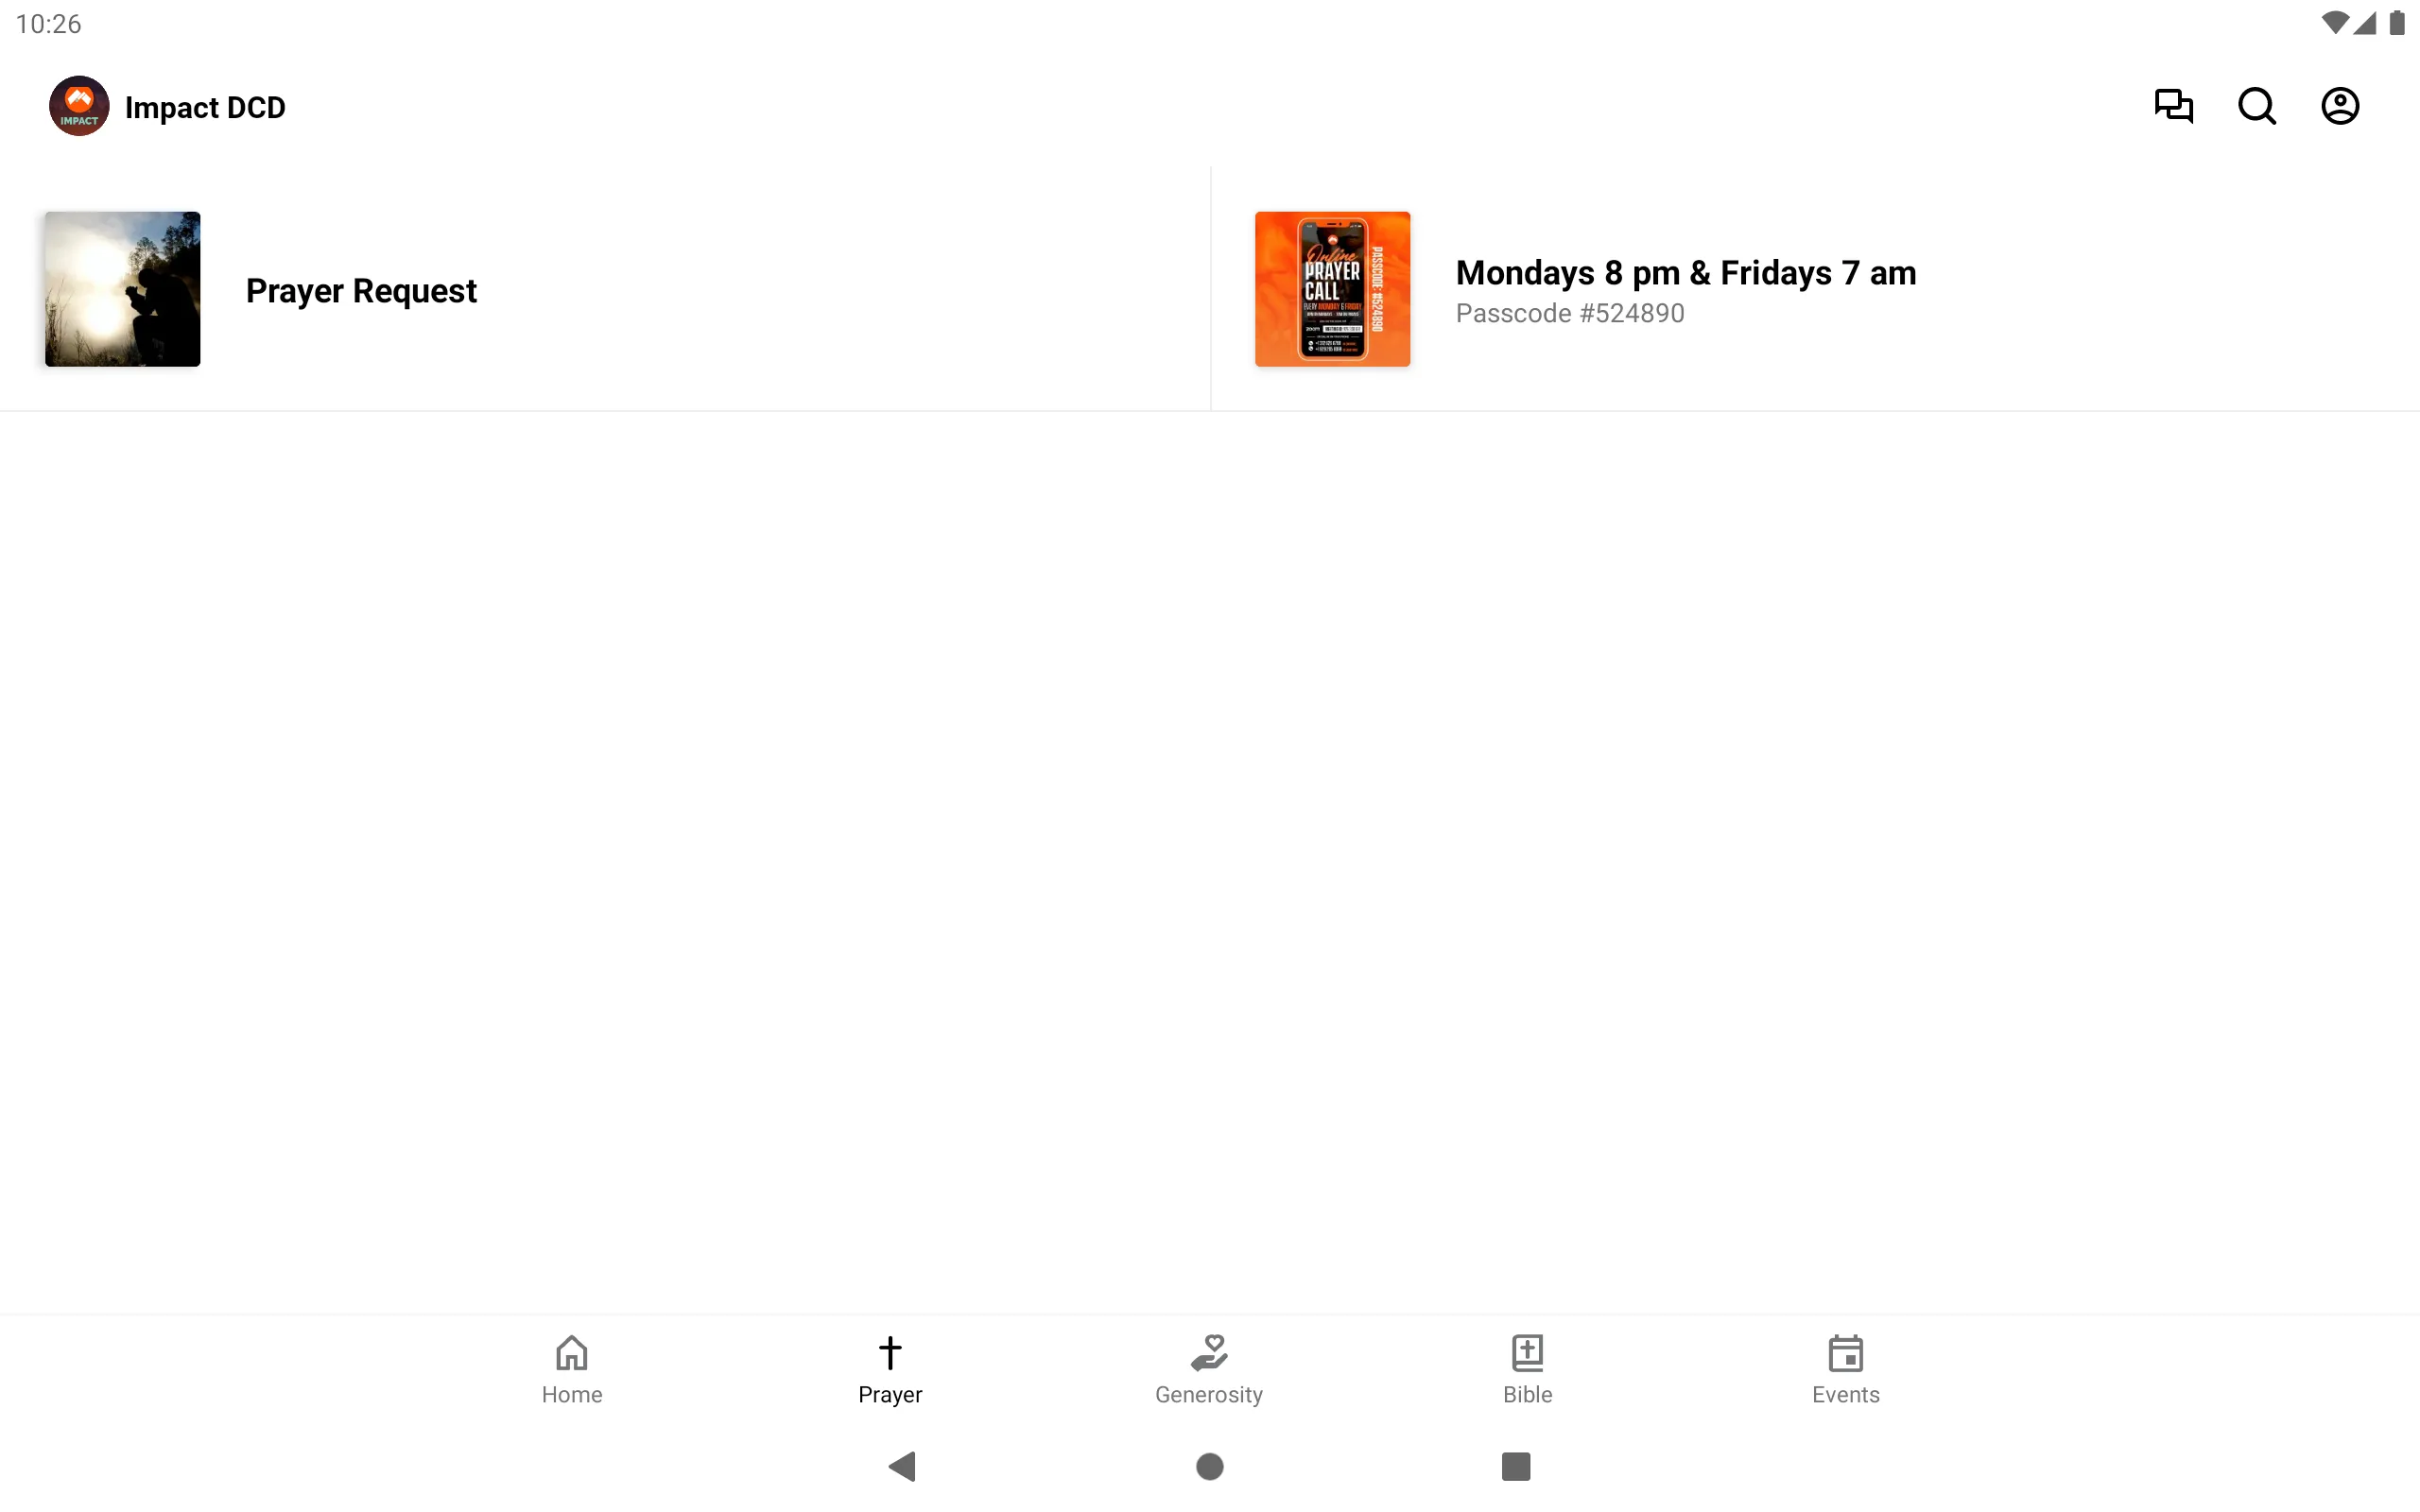Toggle Generosity giving options
Viewport: 2420px width, 1512px height.
pyautogui.click(x=1209, y=1367)
